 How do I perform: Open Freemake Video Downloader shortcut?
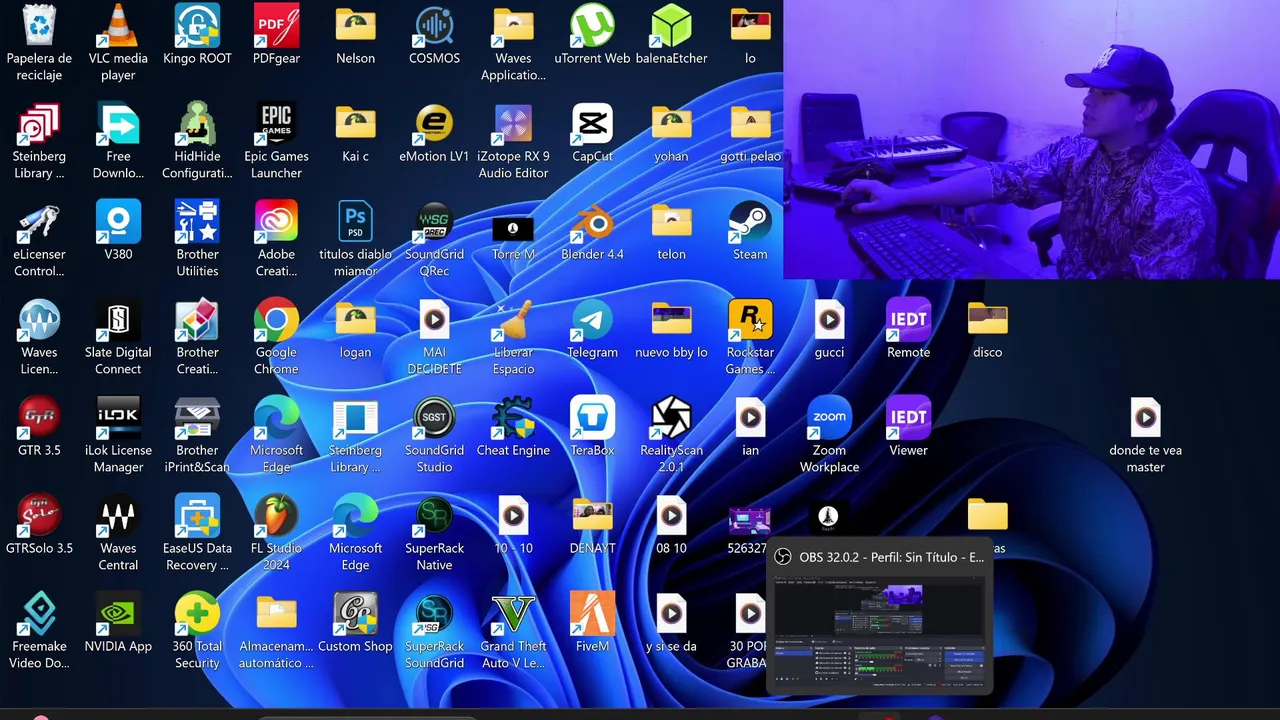tap(39, 615)
